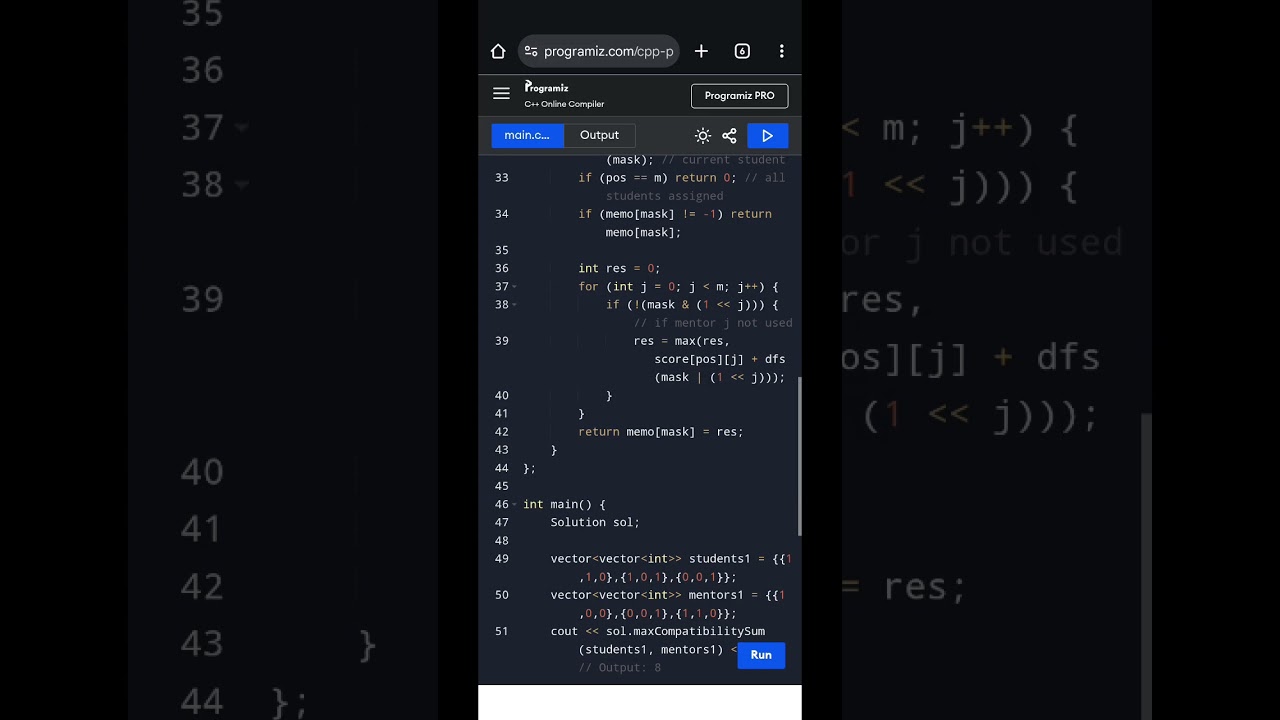Click '// Output: 8' comment

coord(619,668)
